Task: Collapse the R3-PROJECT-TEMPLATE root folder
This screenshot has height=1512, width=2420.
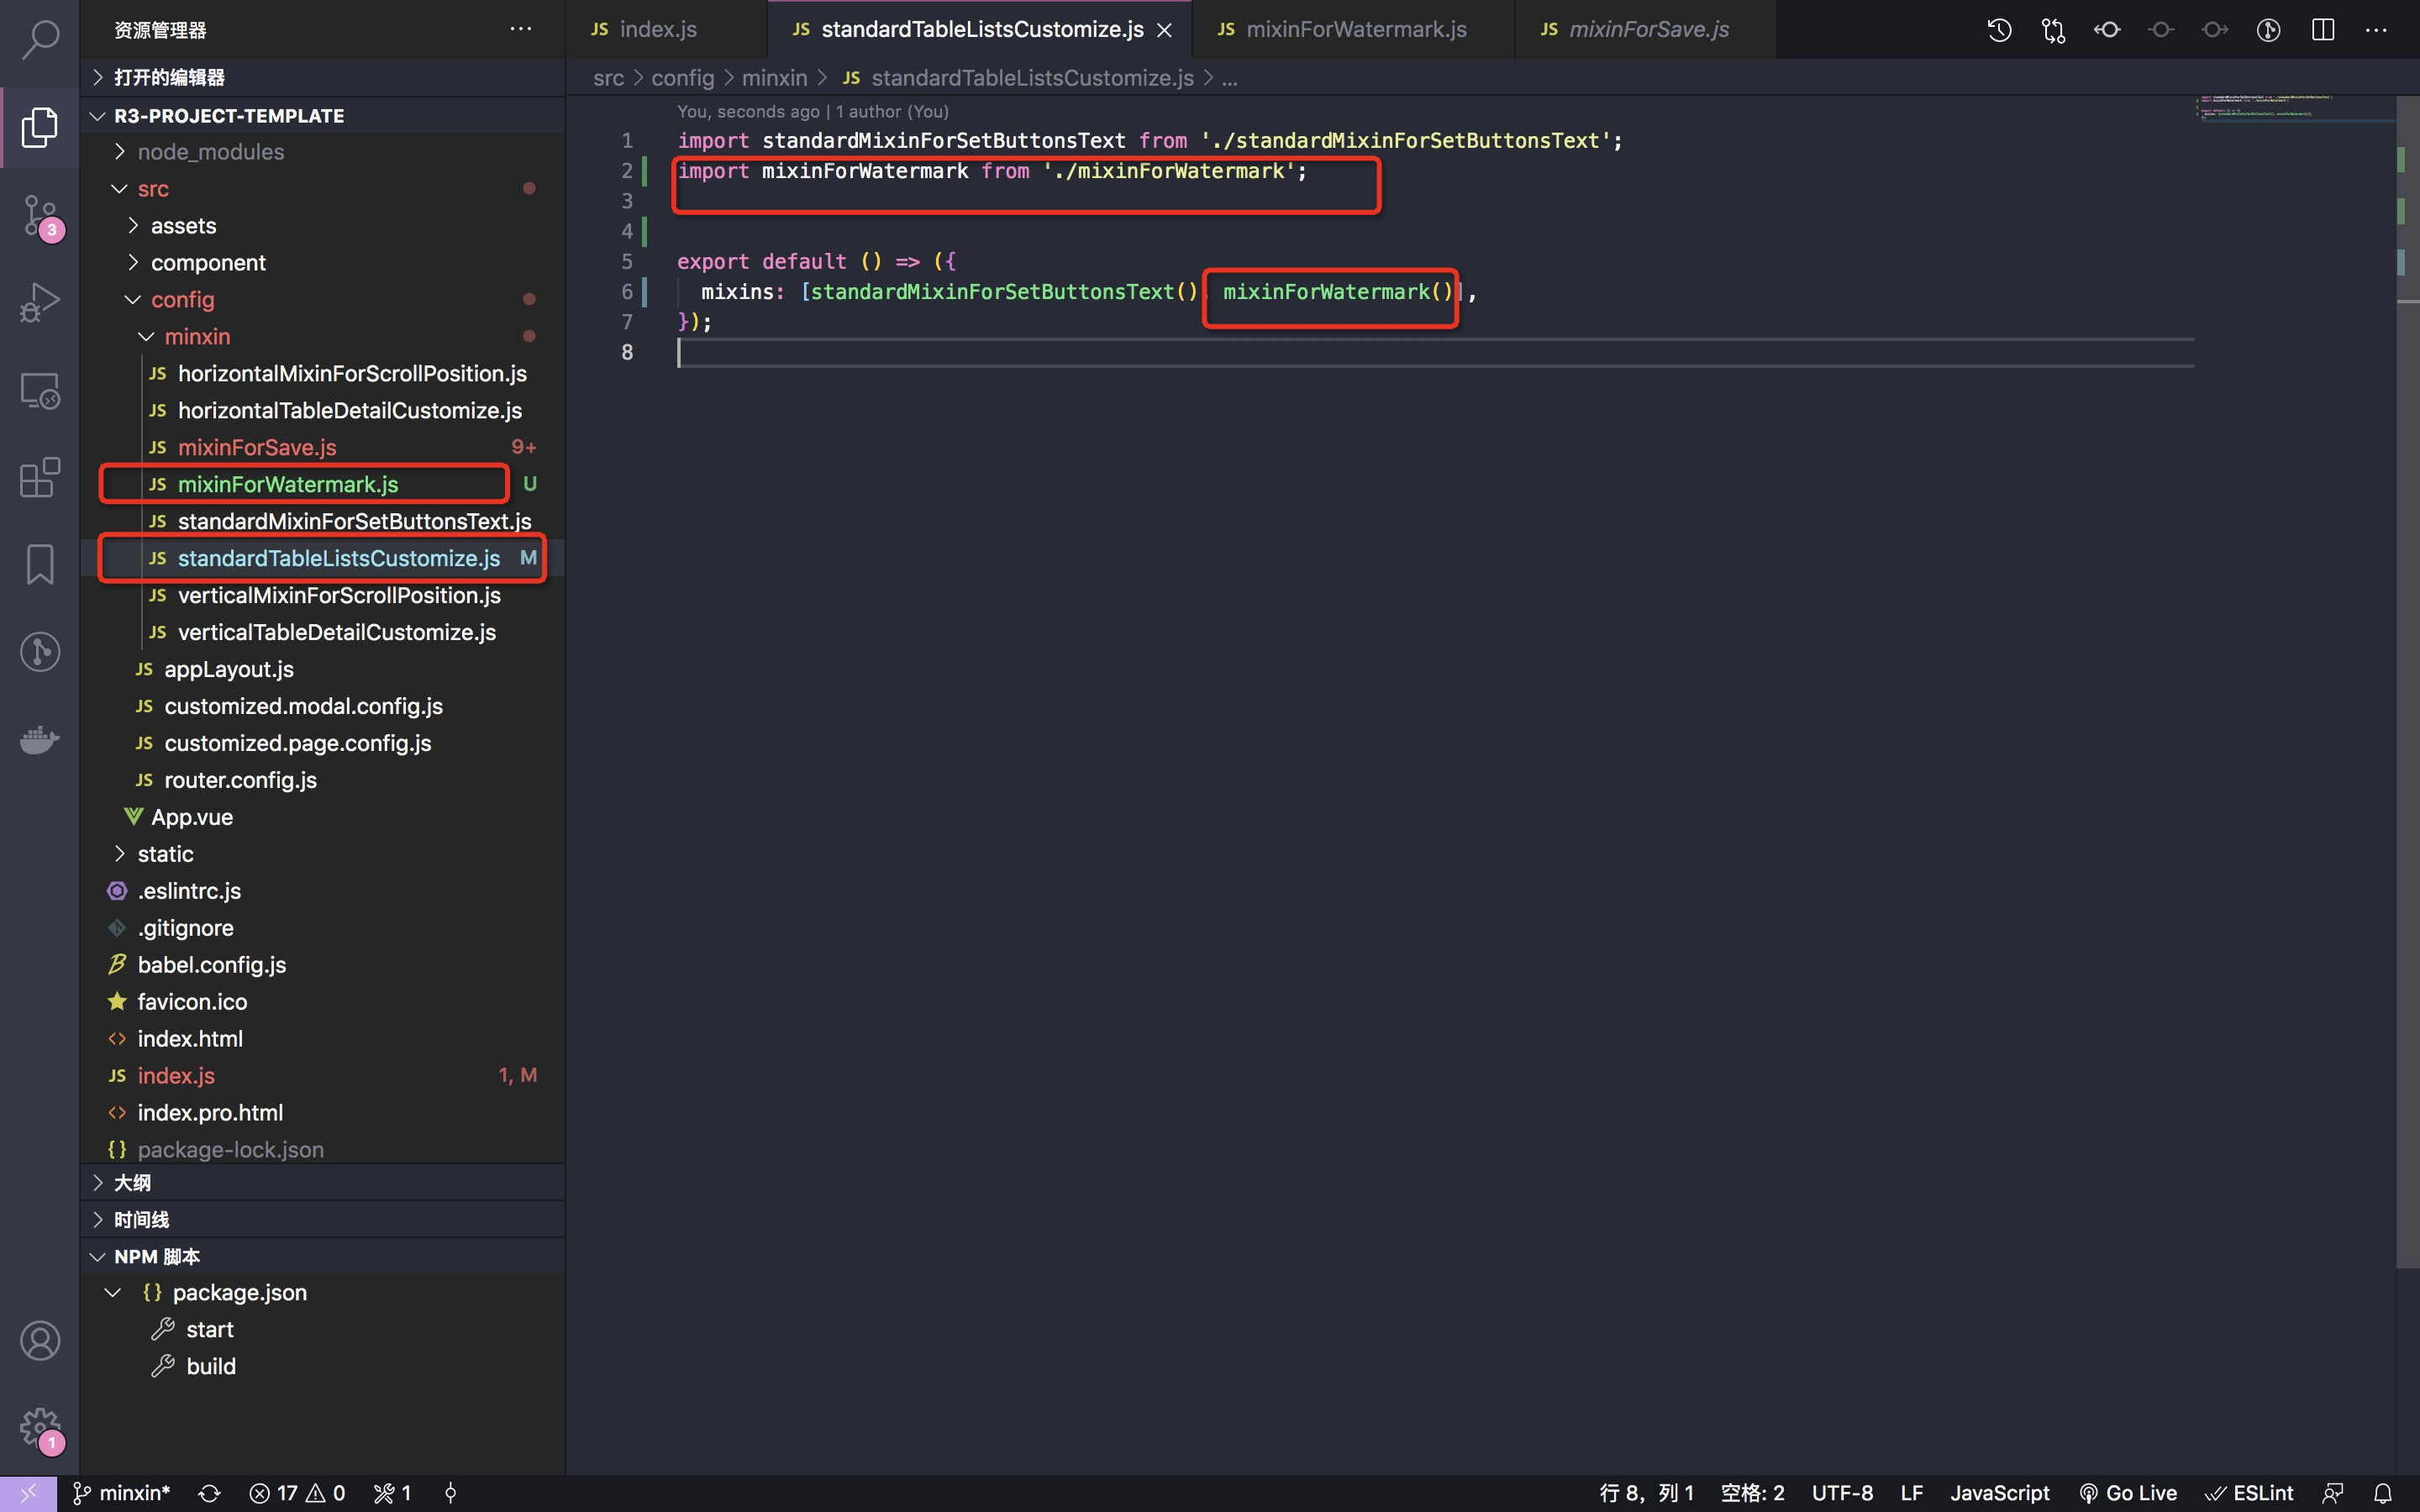Action: [322, 115]
